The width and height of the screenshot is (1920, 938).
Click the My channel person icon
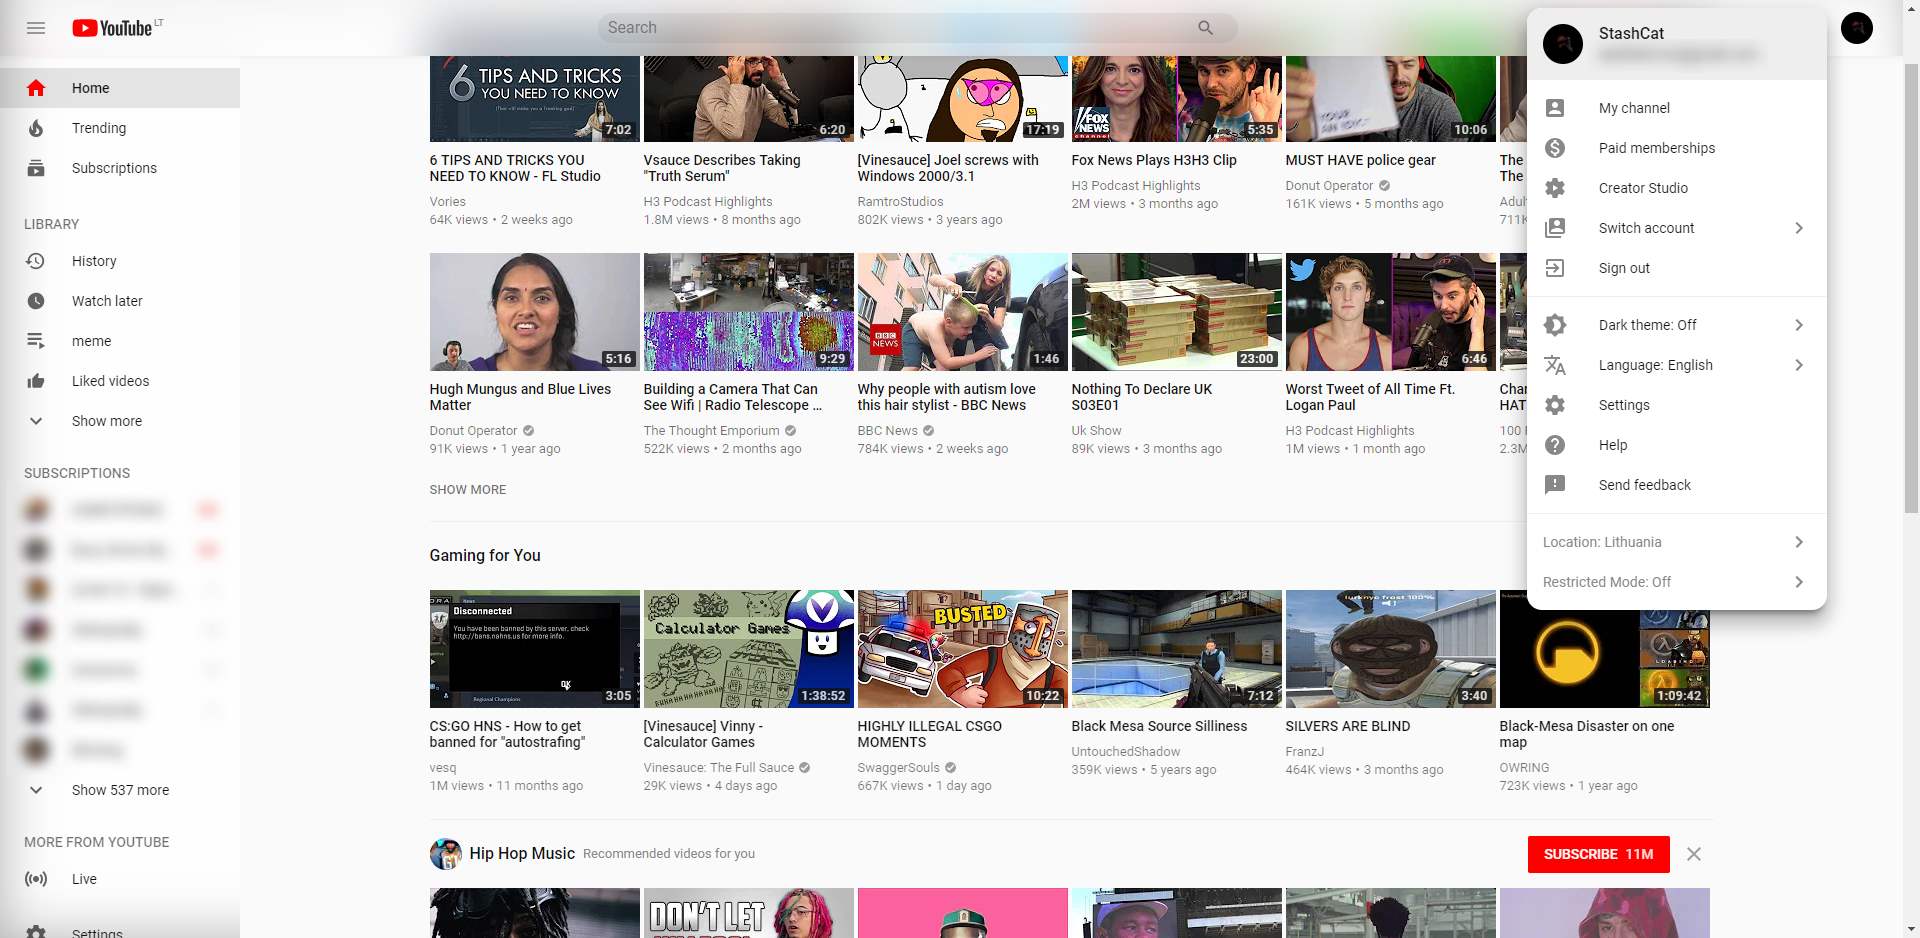pos(1555,108)
